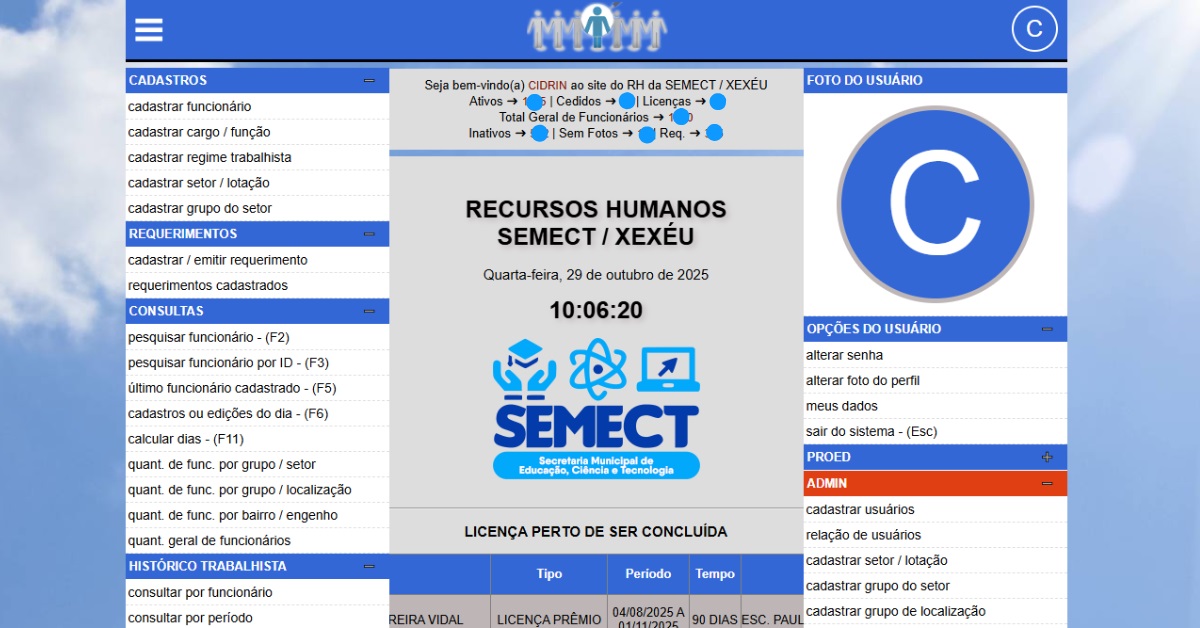Open the hamburger menu icon
Image resolution: width=1200 pixels, height=628 pixels.
[149, 30]
